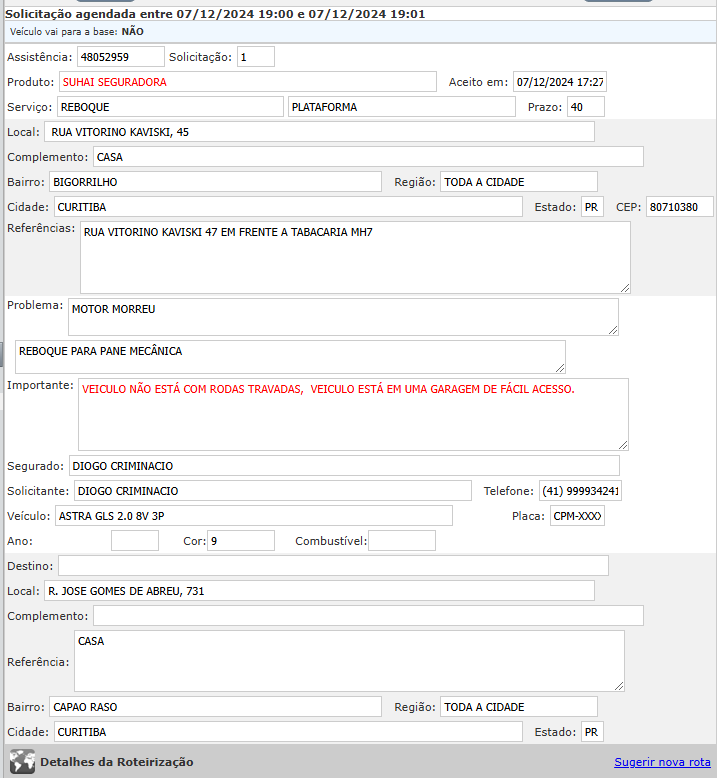Click the destination Região field TODA A CIDADE
The width and height of the screenshot is (720, 778).
[519, 707]
